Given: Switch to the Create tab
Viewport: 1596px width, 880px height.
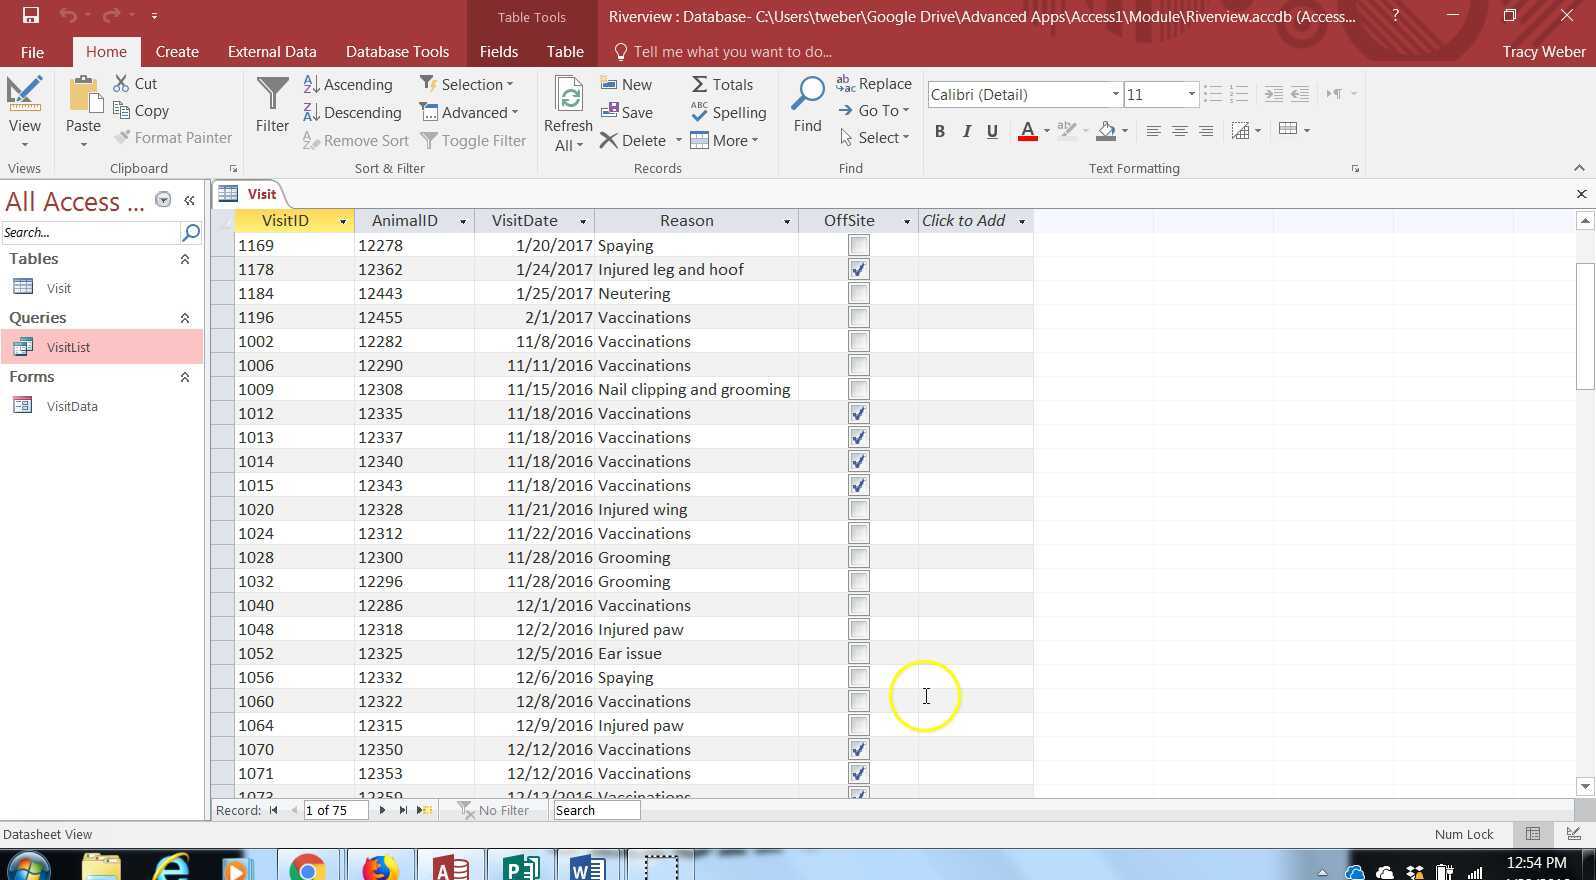Looking at the screenshot, I should pyautogui.click(x=177, y=52).
